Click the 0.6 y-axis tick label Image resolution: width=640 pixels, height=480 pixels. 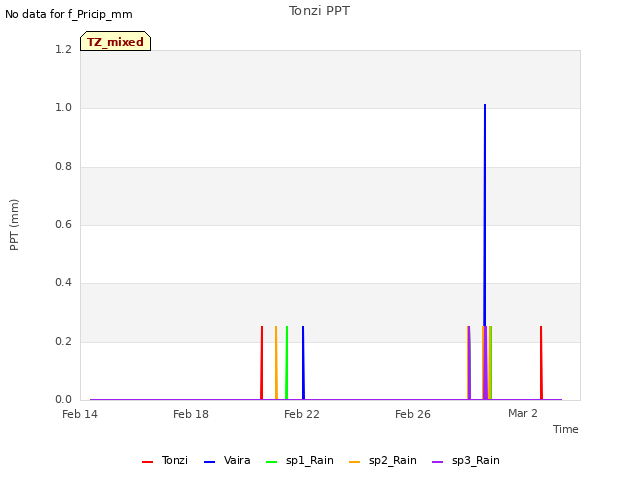click(63, 224)
